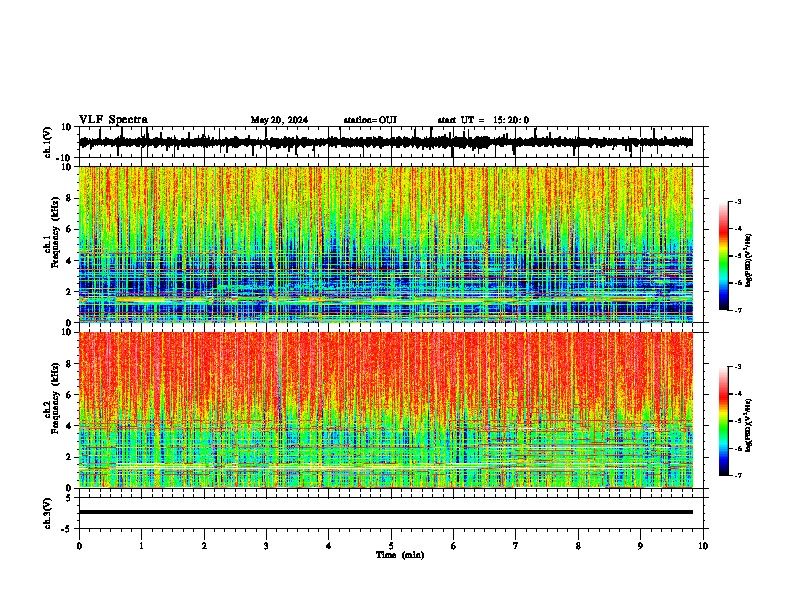Click the "2" kHz tick on ch.1 spectrogram axis

click(x=70, y=291)
